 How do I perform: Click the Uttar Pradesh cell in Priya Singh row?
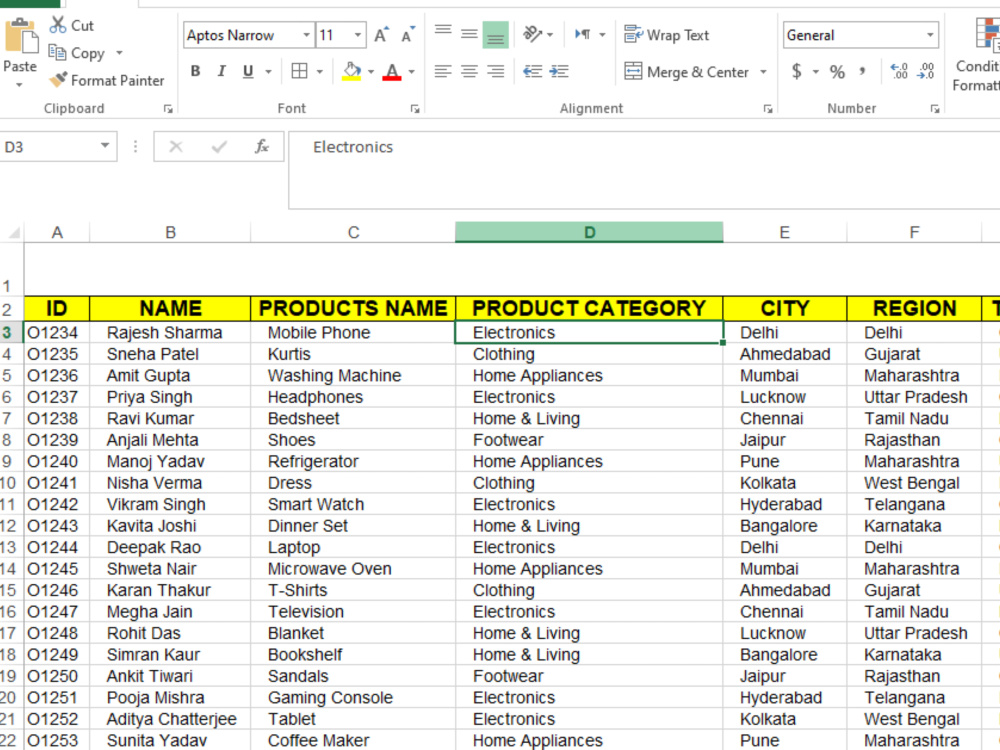coord(914,397)
